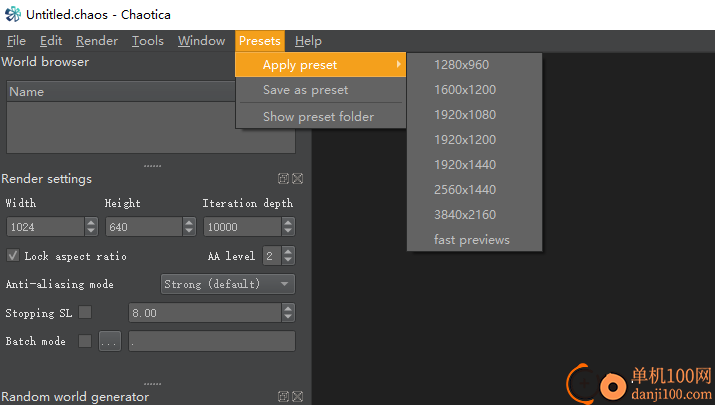Click the AA level input field
Screen dimensions: 715x405
[x=272, y=255]
